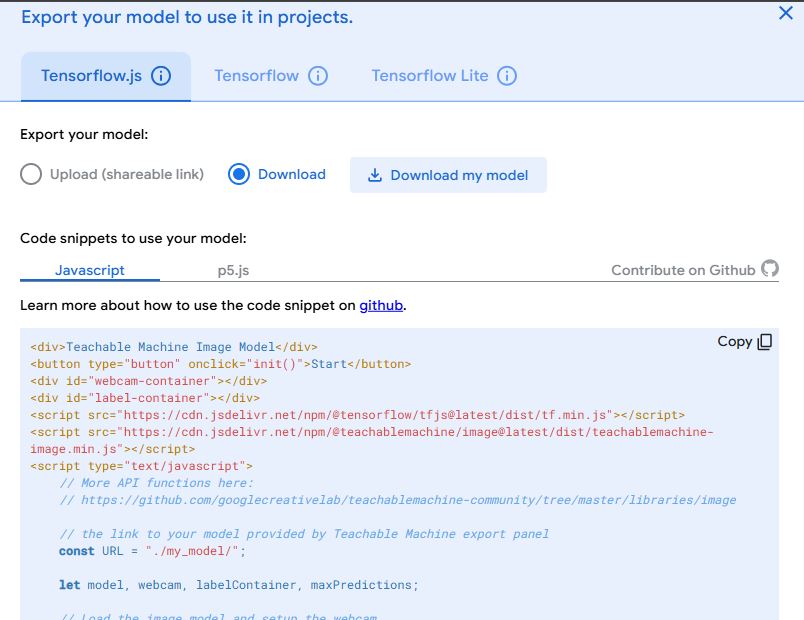Click the Teachable Machine Image Model code line
804x620 pixels.
click(174, 347)
